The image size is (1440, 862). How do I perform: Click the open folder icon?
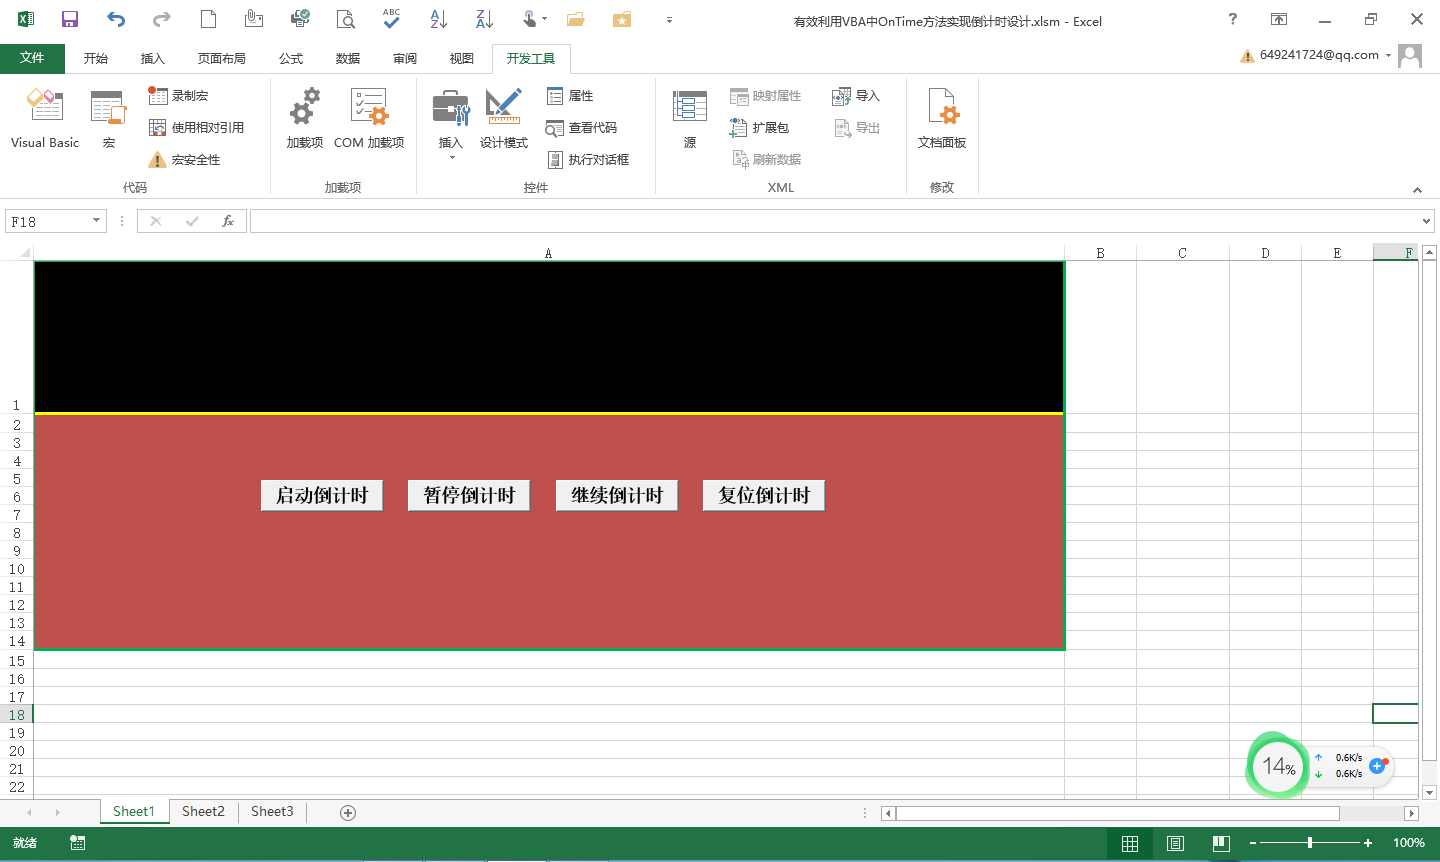(x=576, y=19)
